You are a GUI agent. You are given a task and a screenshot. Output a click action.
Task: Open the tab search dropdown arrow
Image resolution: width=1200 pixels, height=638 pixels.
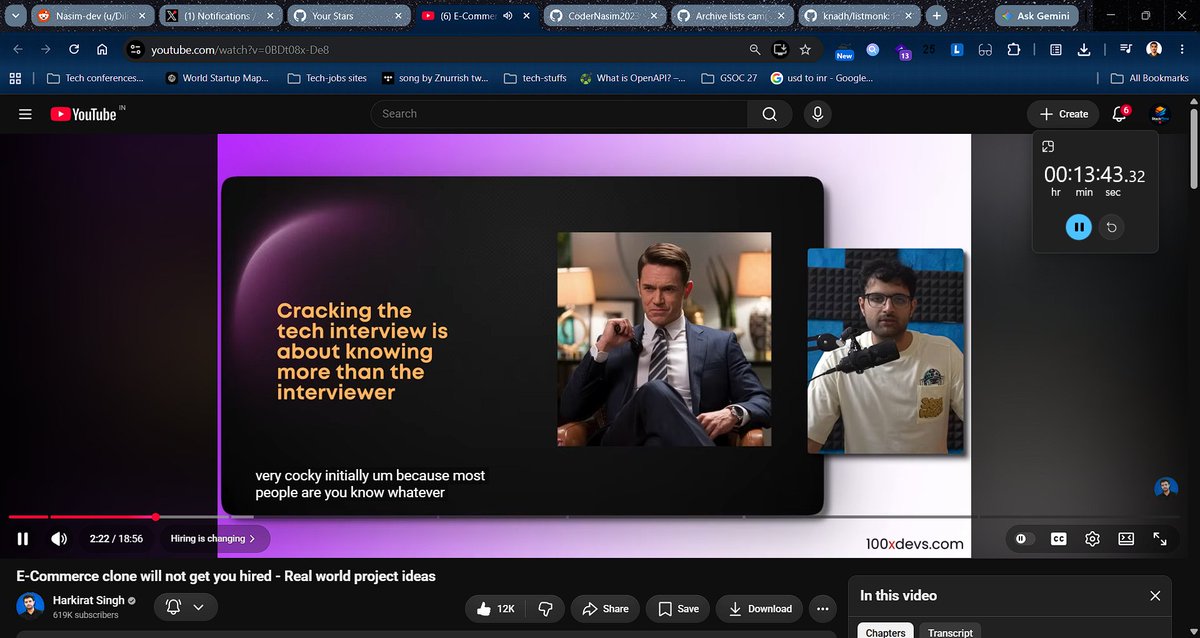(x=15, y=16)
